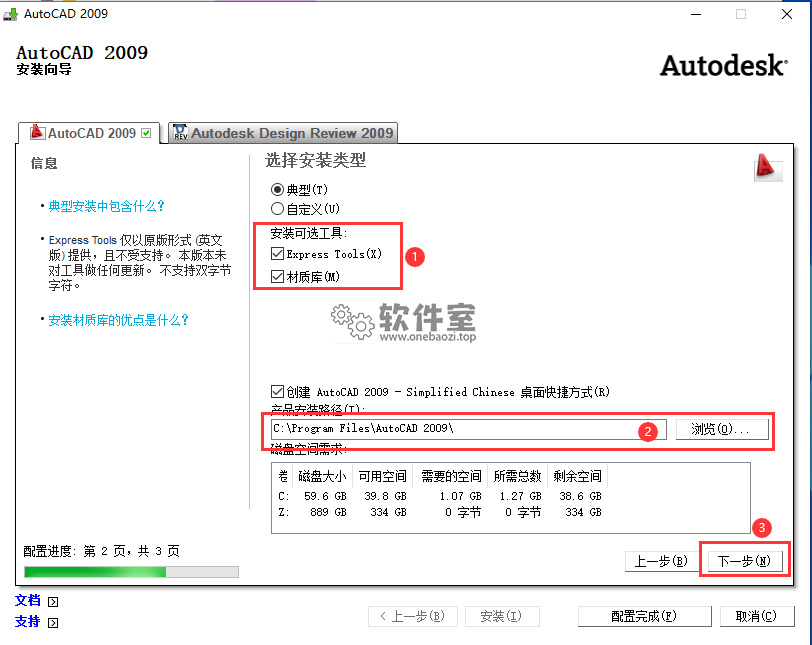Viewport: 812px width, 645px height.
Task: Open the 文档 expand arrow icon
Action: pos(53,602)
